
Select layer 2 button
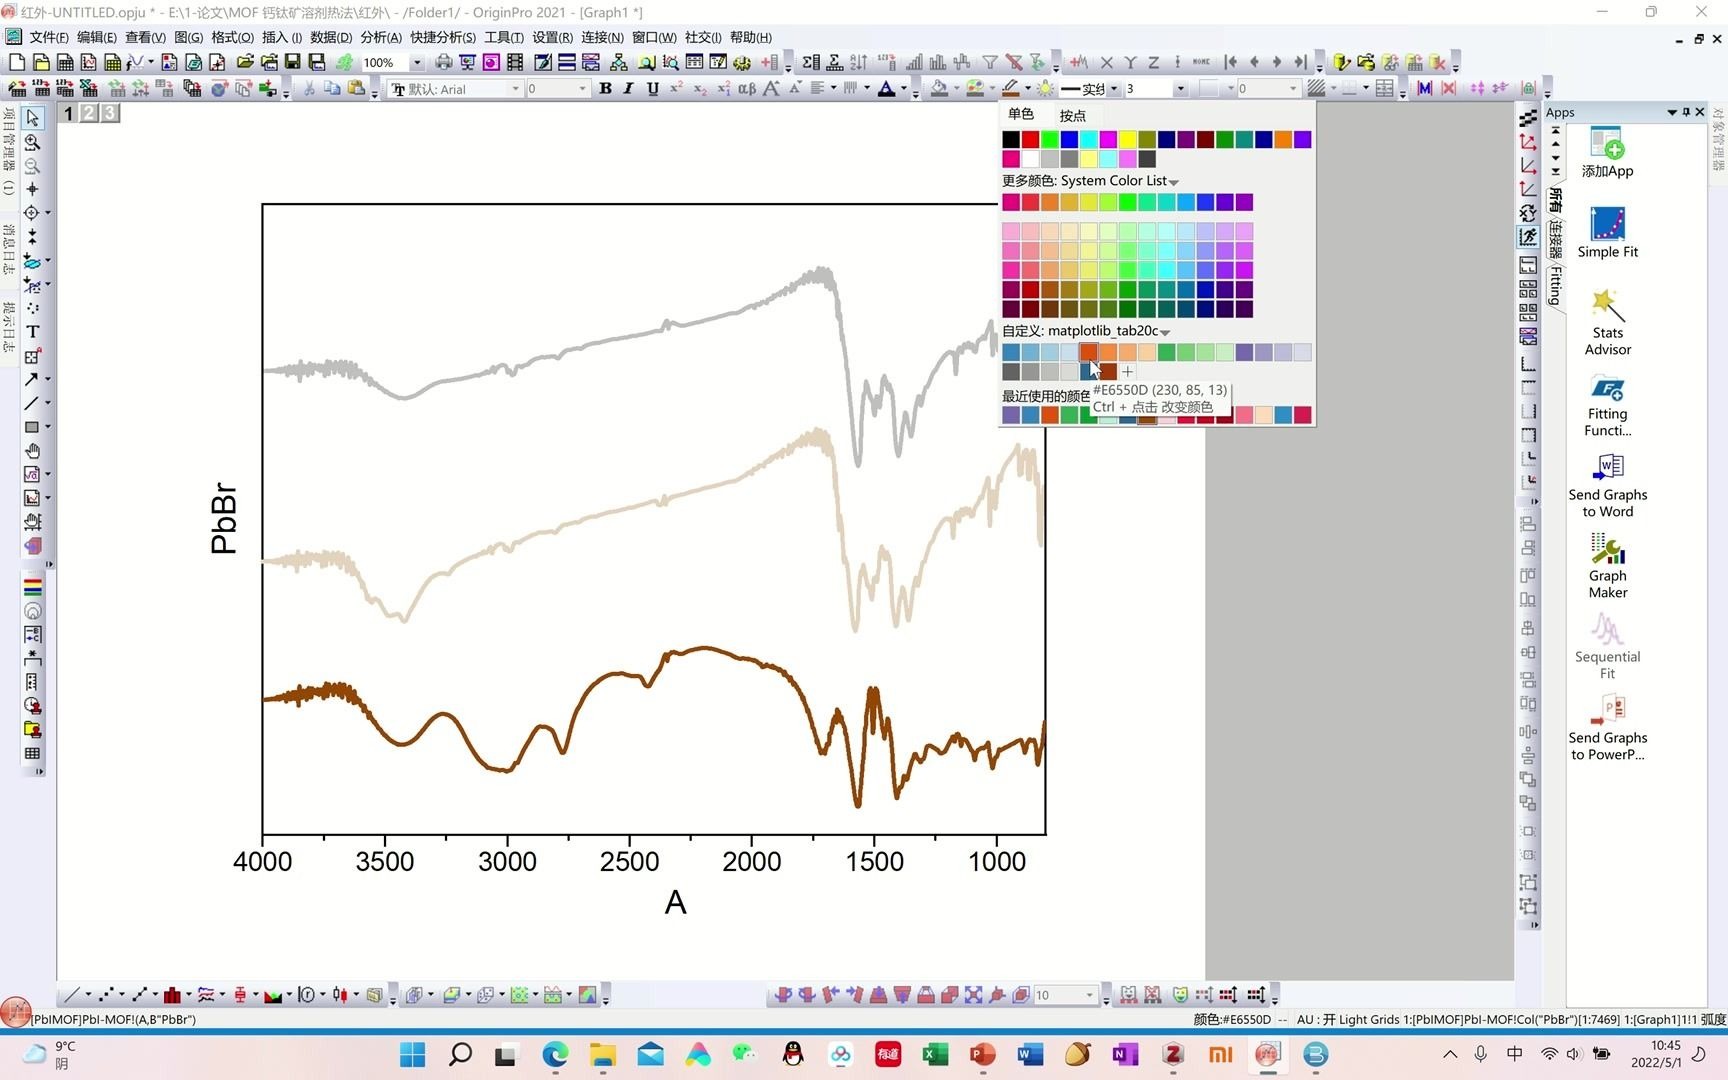point(89,113)
